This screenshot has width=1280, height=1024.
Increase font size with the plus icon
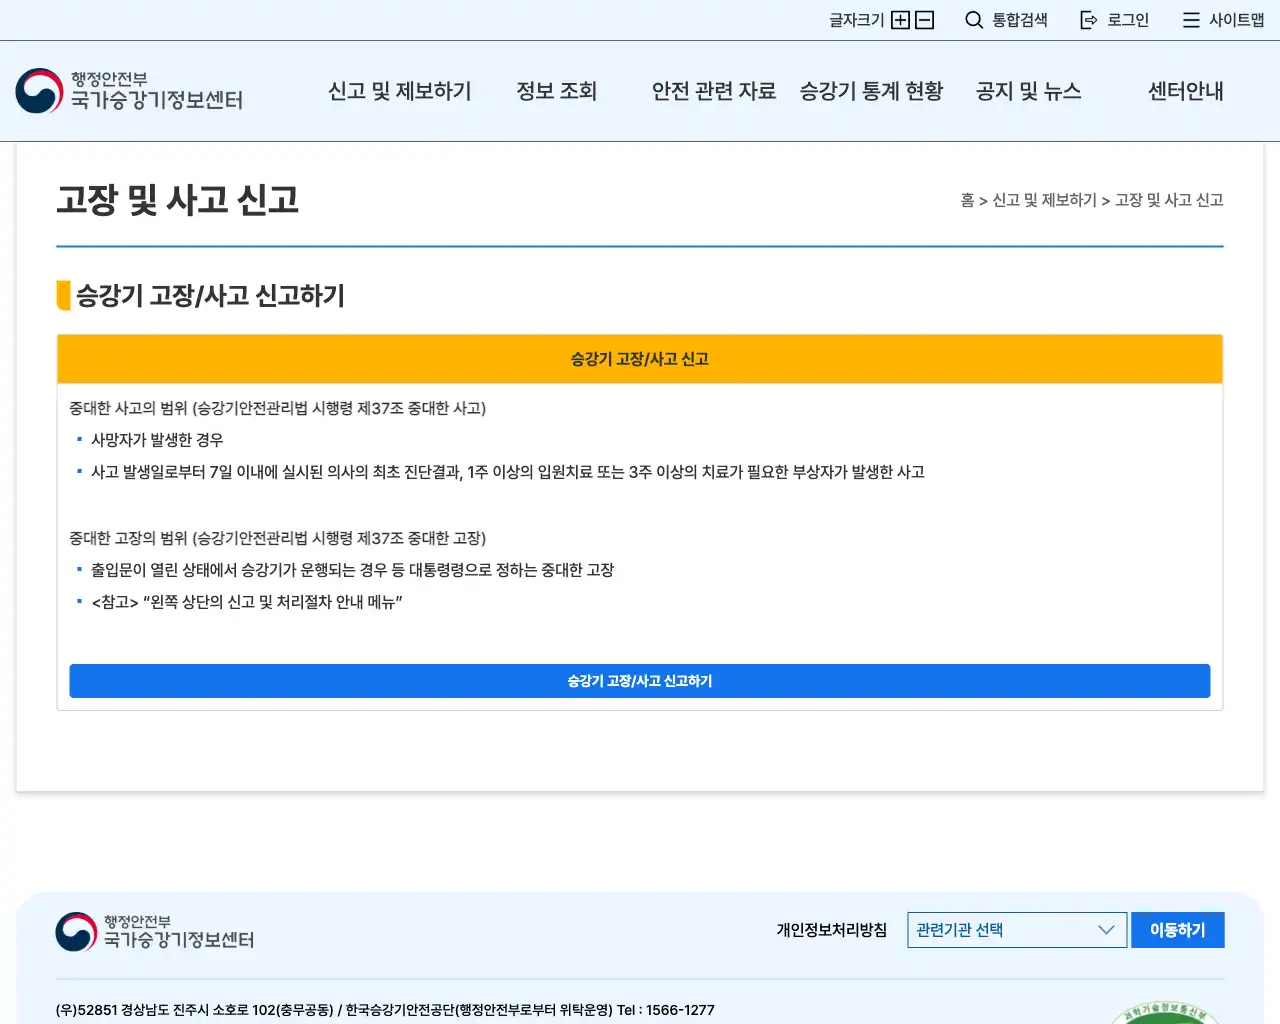(900, 20)
